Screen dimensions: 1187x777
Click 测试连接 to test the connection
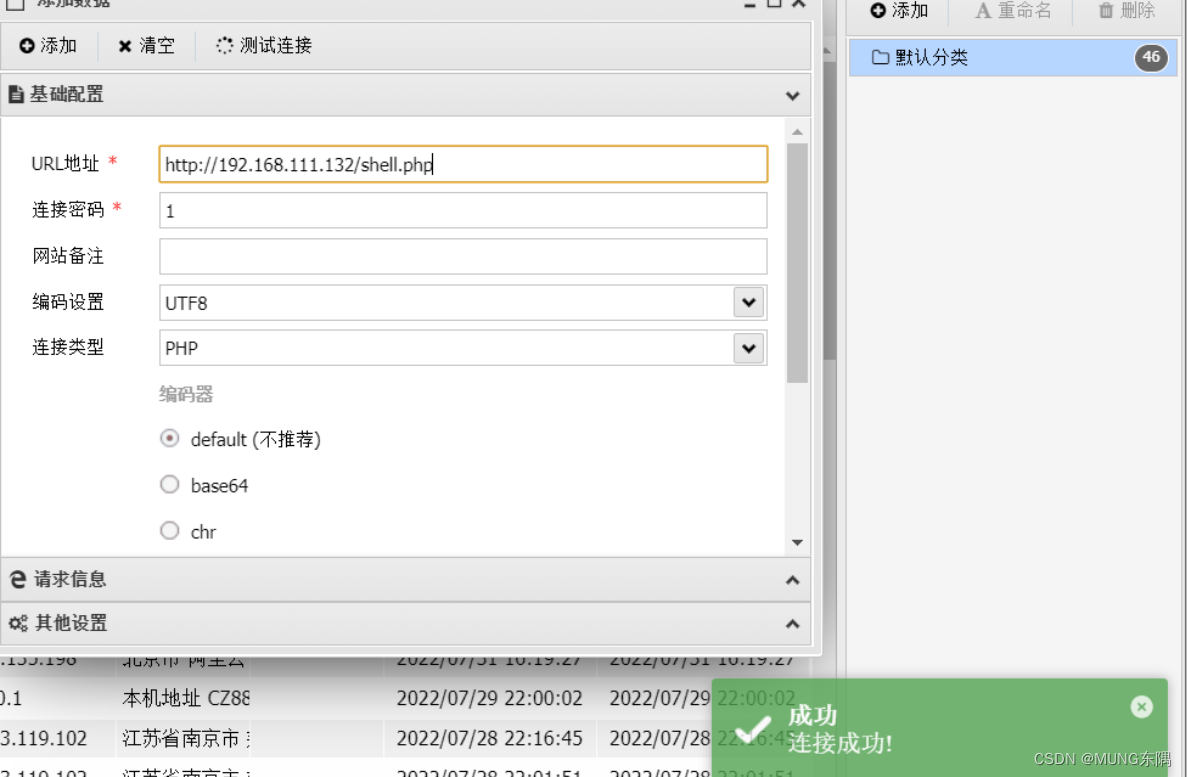coord(263,45)
